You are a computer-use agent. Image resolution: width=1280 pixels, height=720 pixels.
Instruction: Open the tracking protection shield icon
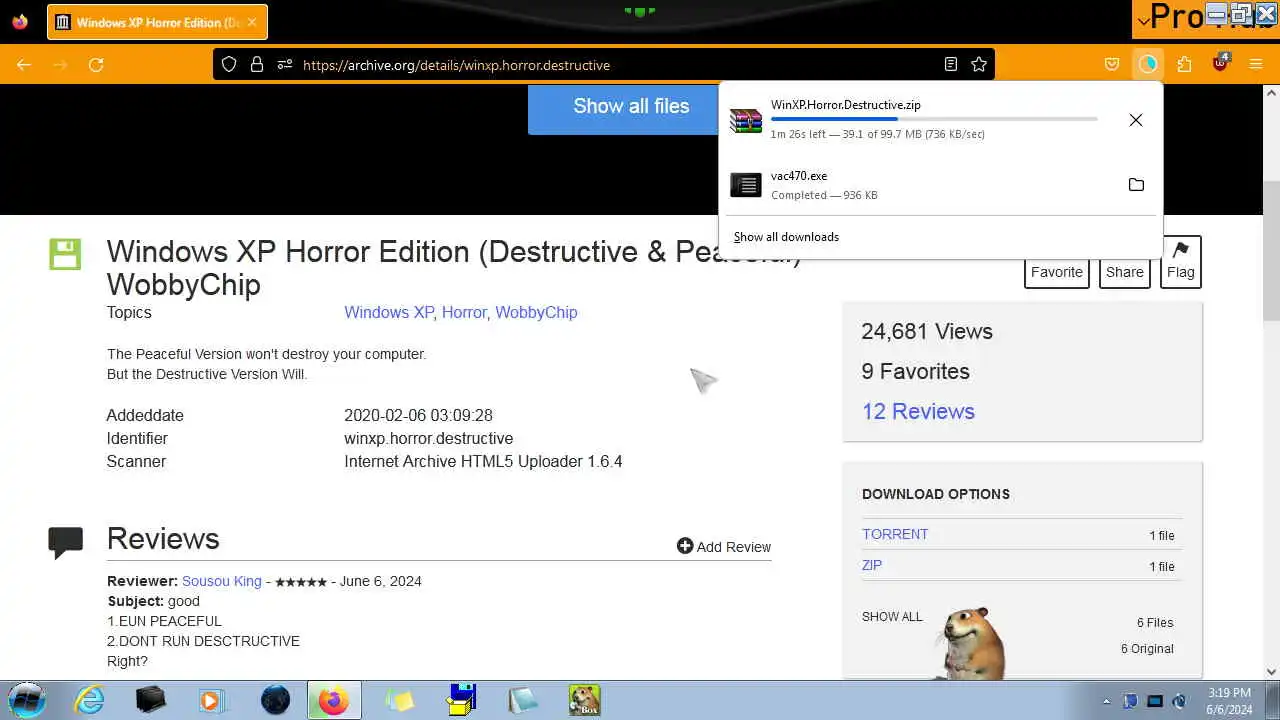(x=229, y=65)
